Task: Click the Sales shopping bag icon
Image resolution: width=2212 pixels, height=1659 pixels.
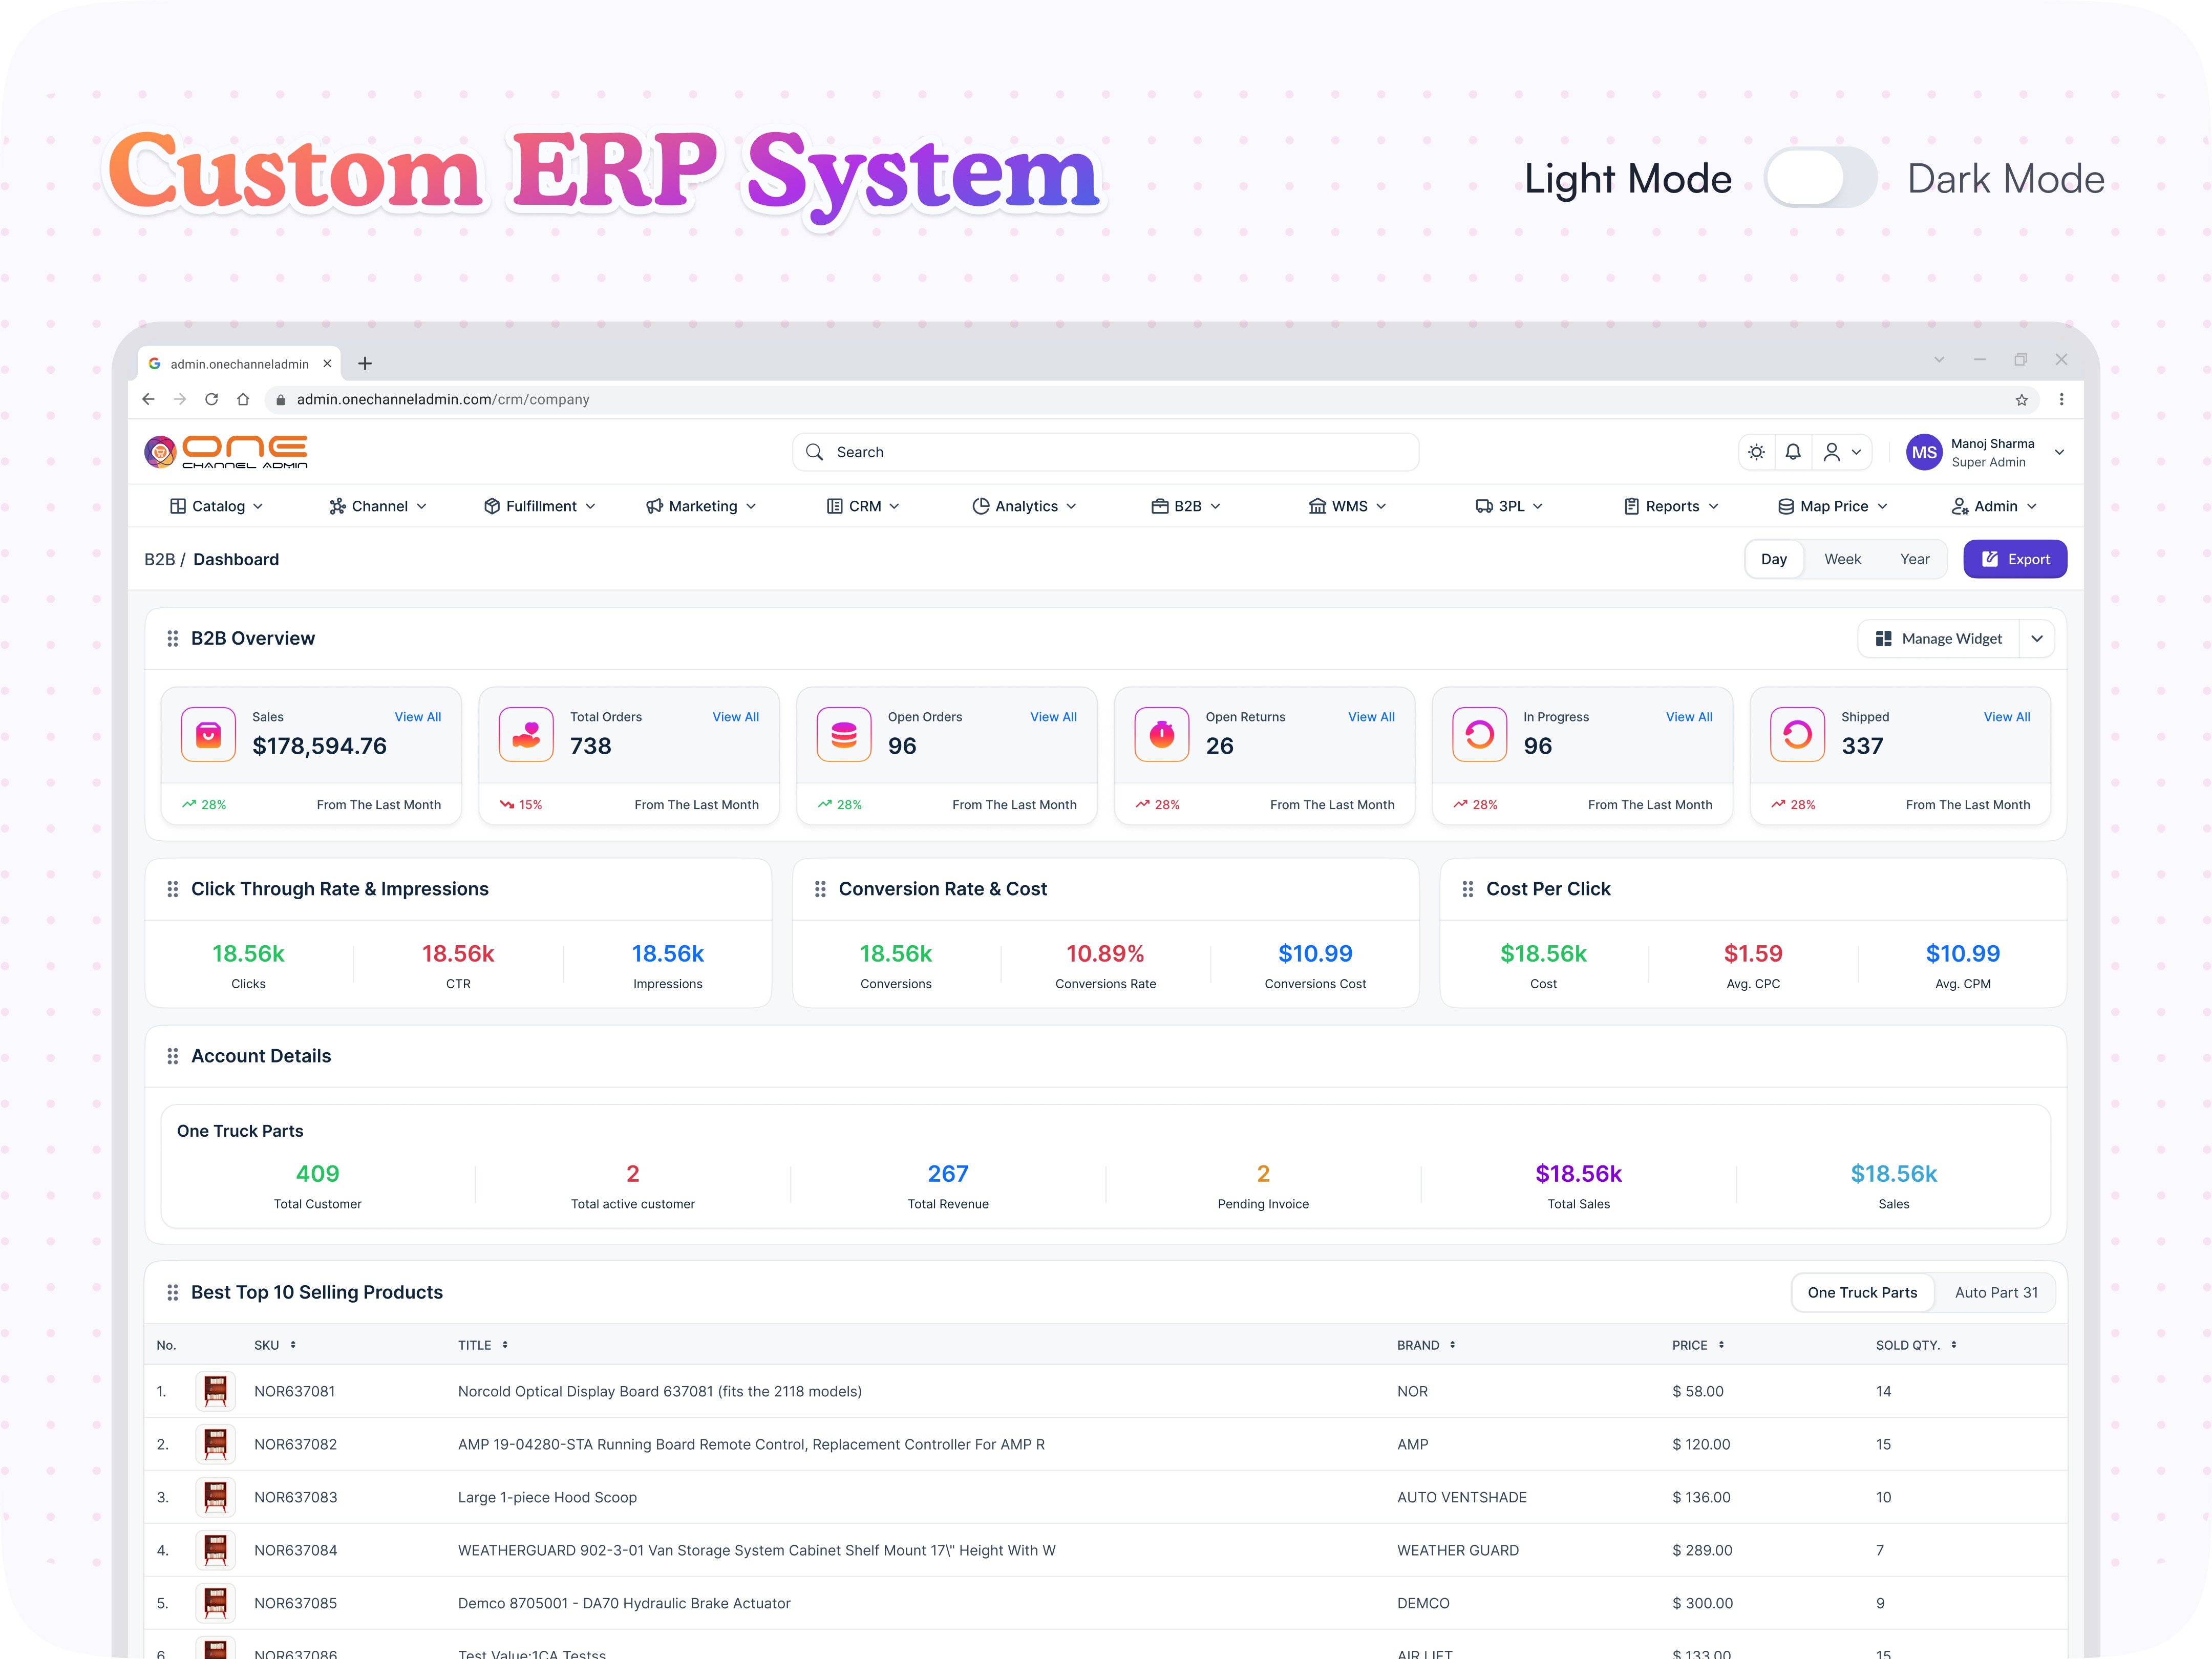Action: tap(208, 735)
